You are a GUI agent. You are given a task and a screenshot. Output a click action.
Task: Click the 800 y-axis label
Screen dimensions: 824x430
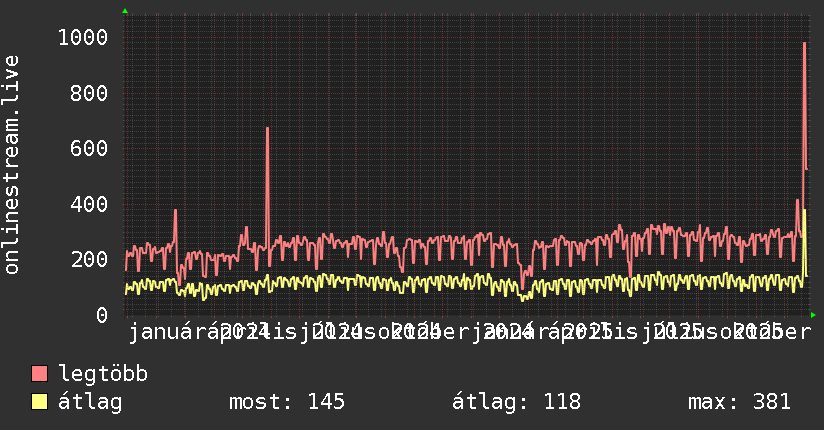pyautogui.click(x=89, y=93)
